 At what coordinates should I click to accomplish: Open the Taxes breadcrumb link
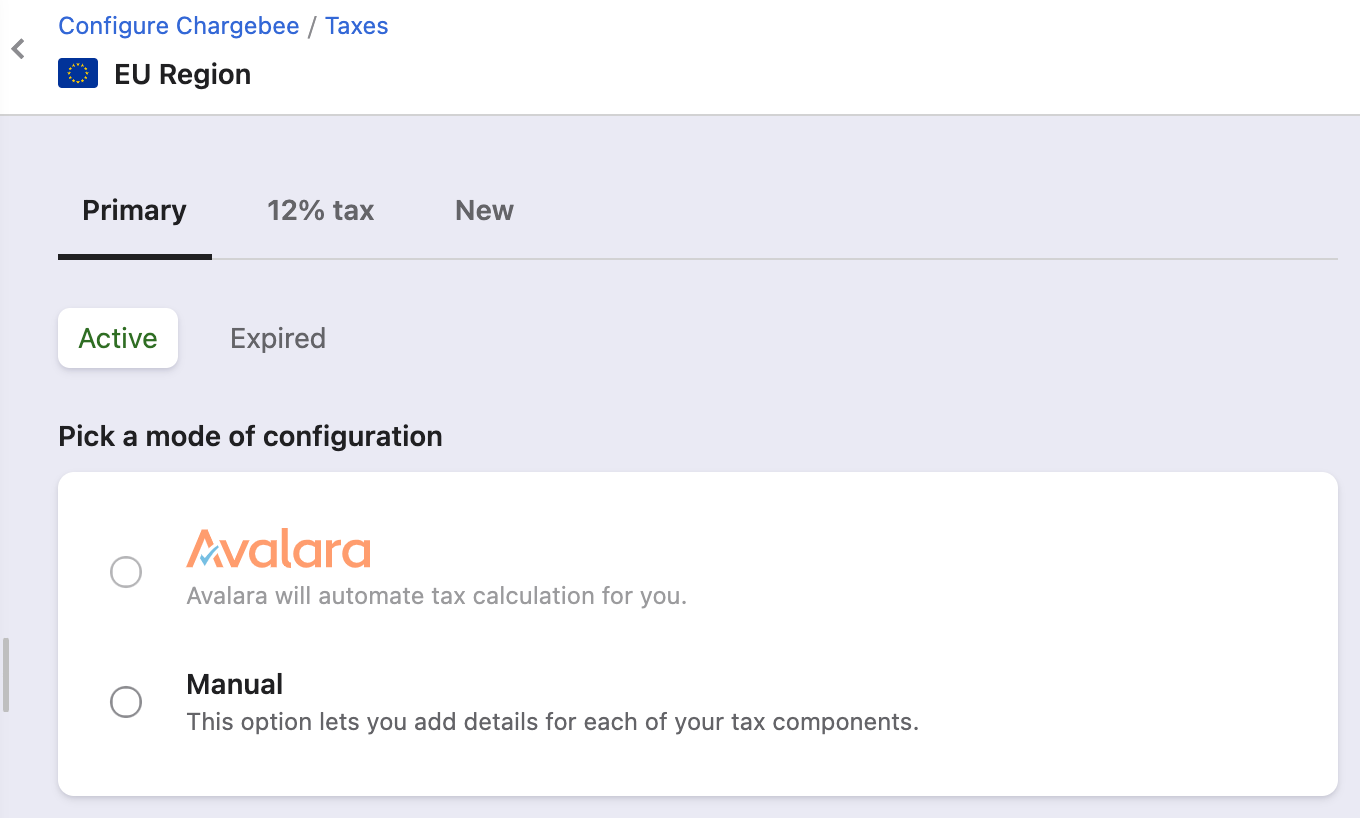(357, 26)
